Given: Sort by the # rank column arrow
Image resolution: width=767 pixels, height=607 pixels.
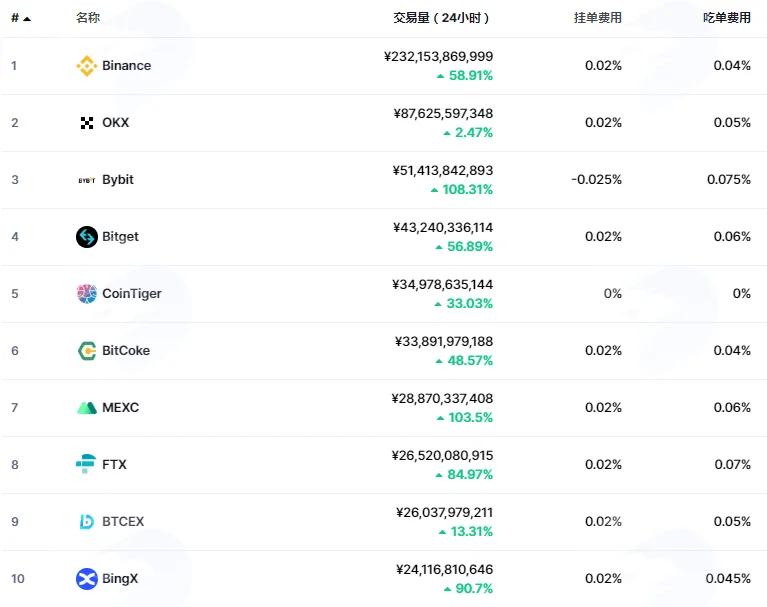Looking at the screenshot, I should coord(27,19).
